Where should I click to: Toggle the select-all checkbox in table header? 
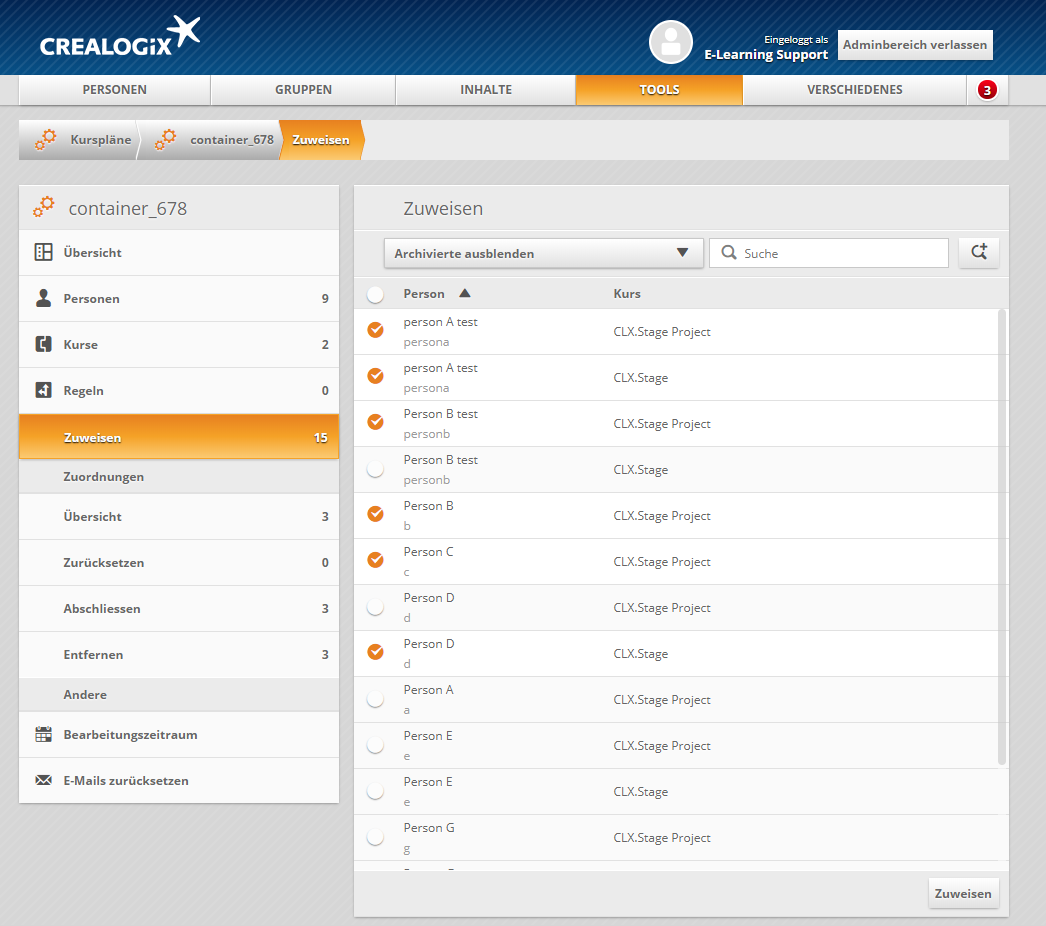[376, 294]
